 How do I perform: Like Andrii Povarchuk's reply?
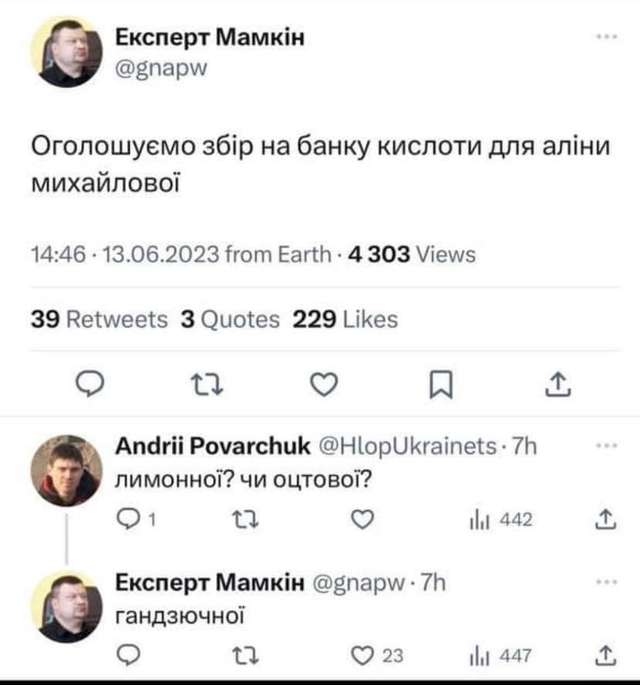click(x=365, y=519)
